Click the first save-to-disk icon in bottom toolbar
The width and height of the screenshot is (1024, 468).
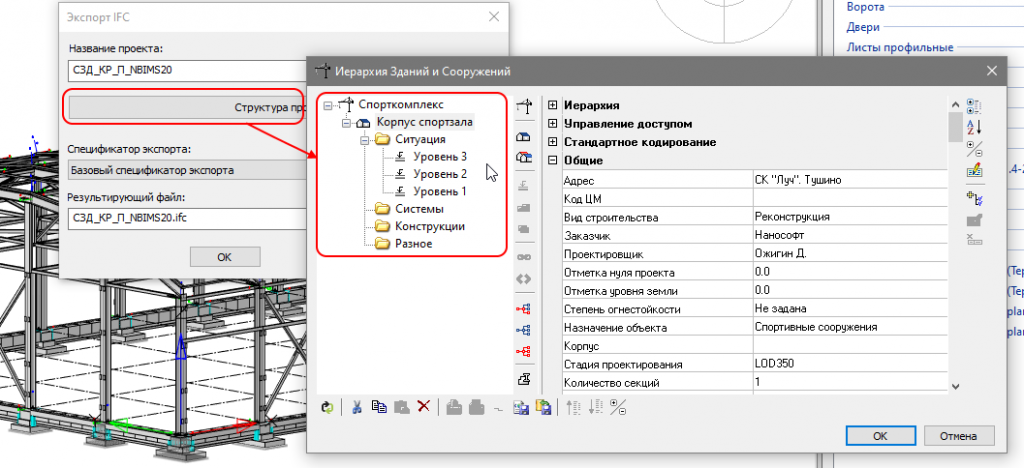(520, 407)
